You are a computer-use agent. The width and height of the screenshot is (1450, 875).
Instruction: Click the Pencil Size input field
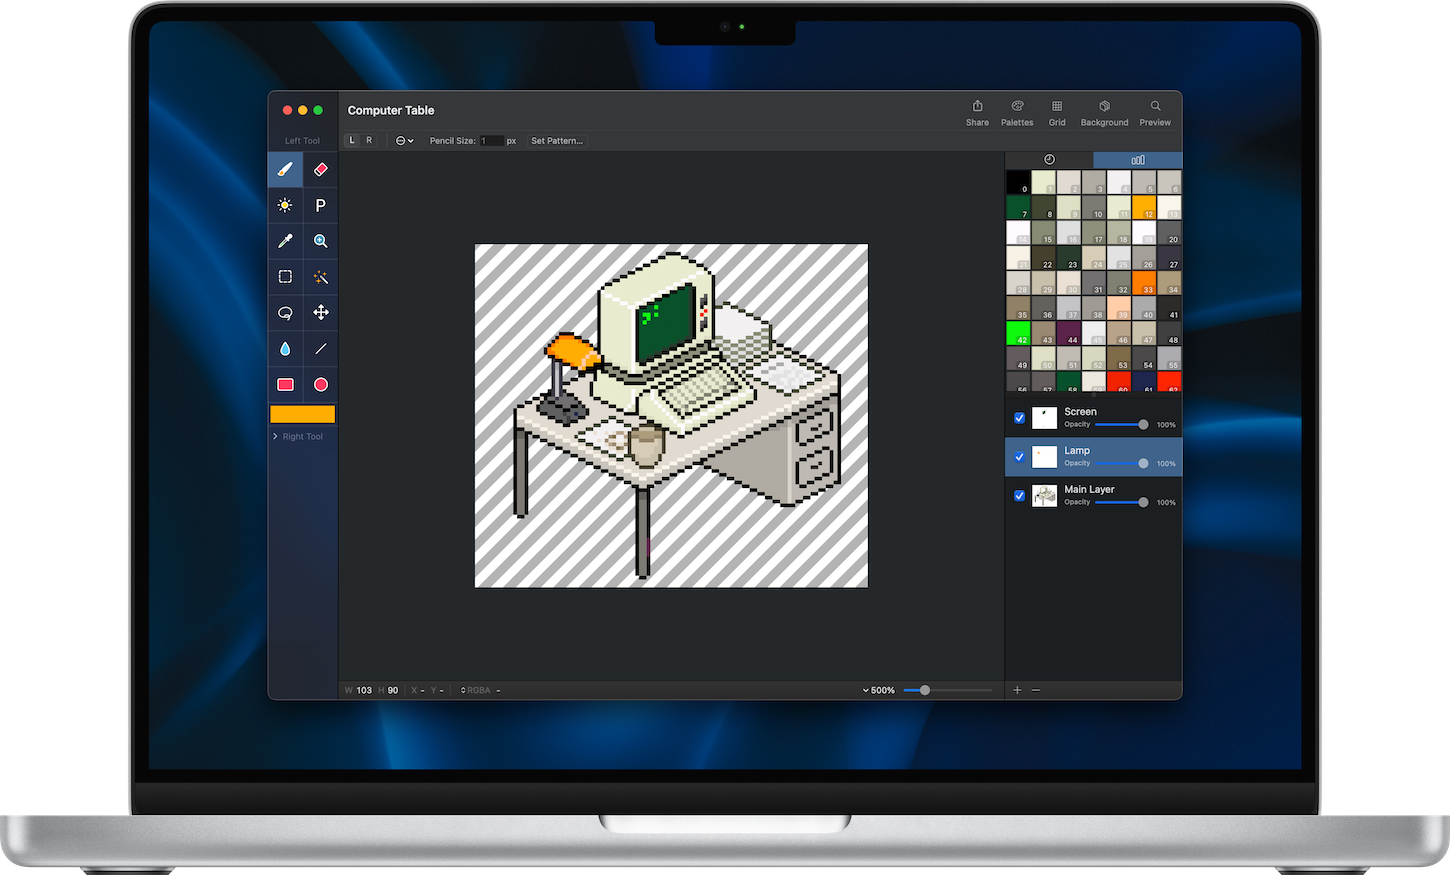pyautogui.click(x=492, y=141)
